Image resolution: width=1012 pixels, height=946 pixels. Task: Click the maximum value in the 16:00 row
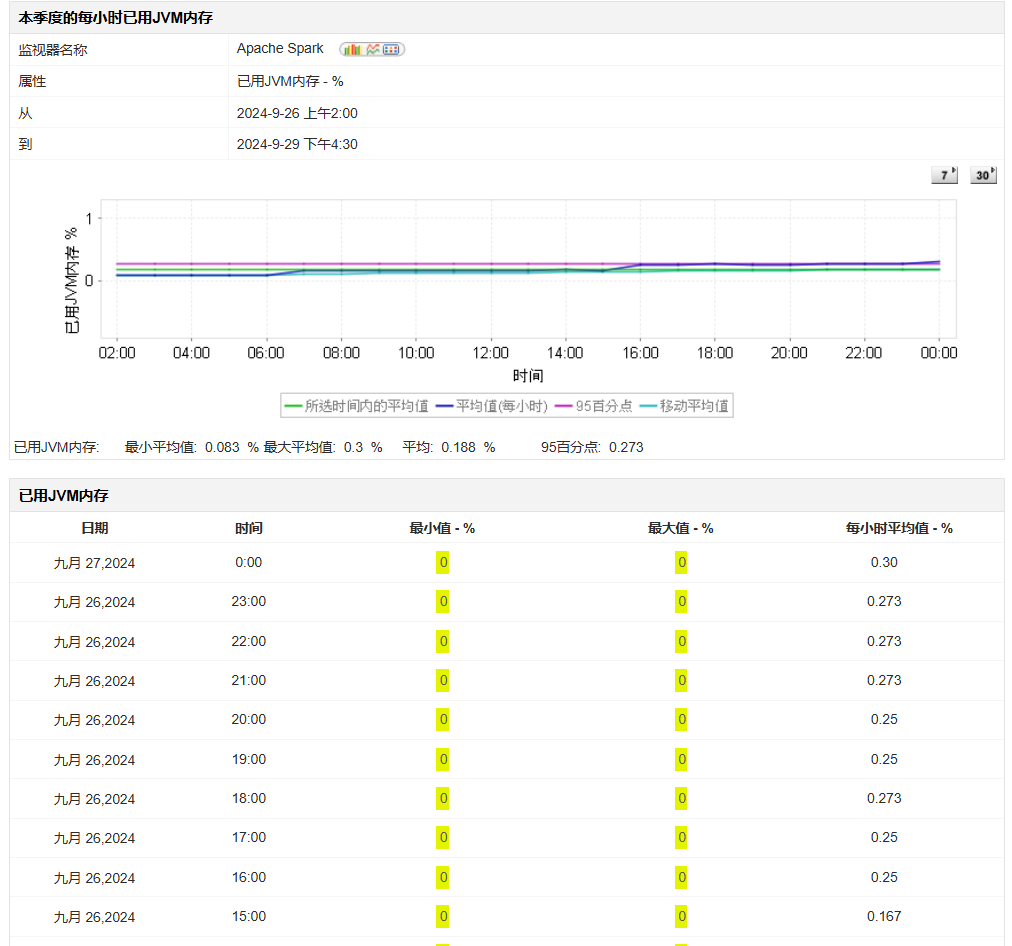click(x=681, y=878)
